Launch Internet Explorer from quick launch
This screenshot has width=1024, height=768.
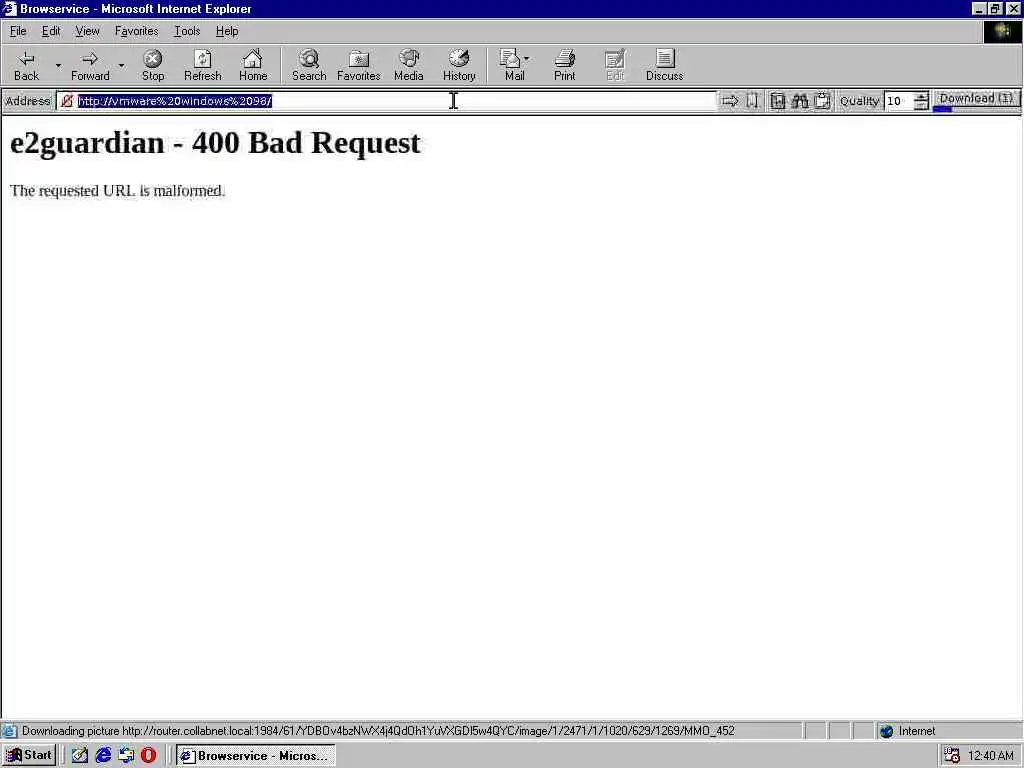pyautogui.click(x=103, y=756)
